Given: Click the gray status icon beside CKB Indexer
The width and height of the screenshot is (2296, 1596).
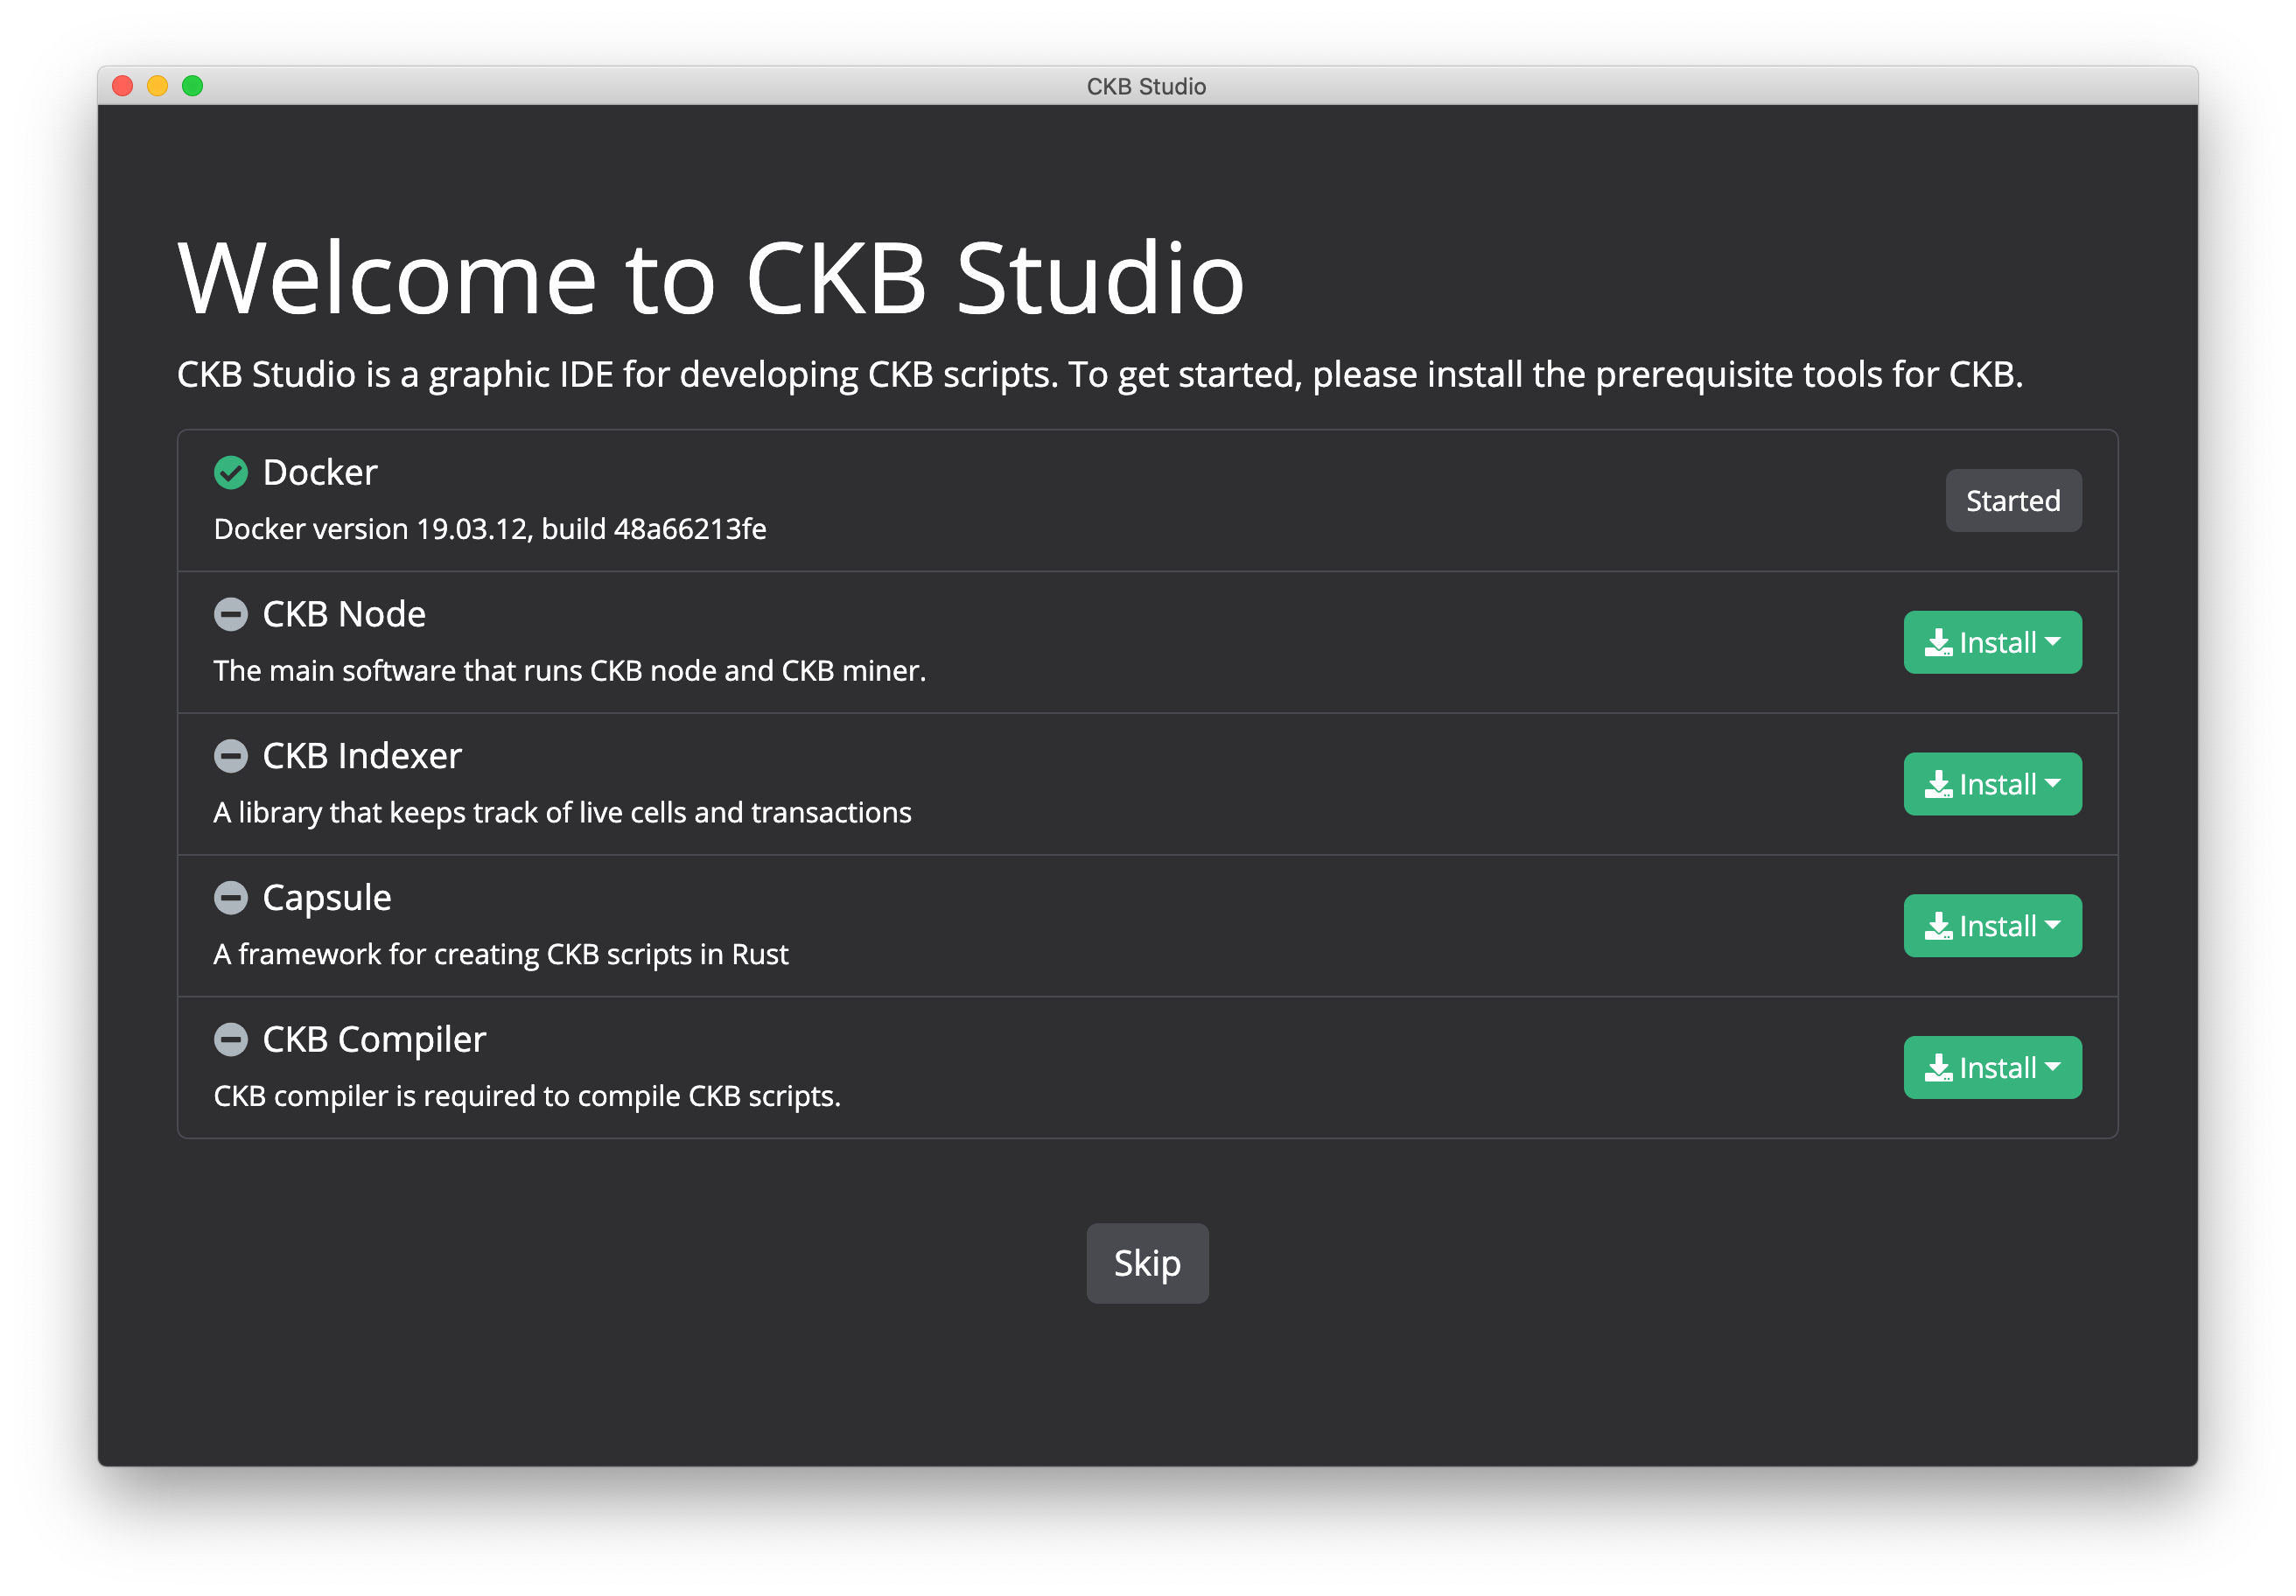Looking at the screenshot, I should tap(231, 756).
